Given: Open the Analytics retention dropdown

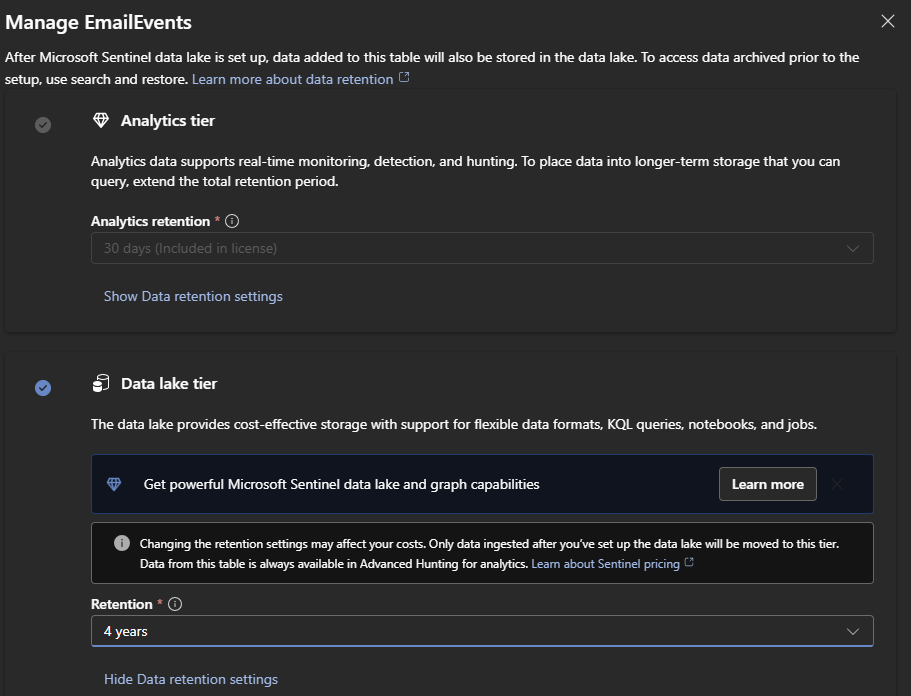Looking at the screenshot, I should (x=482, y=248).
